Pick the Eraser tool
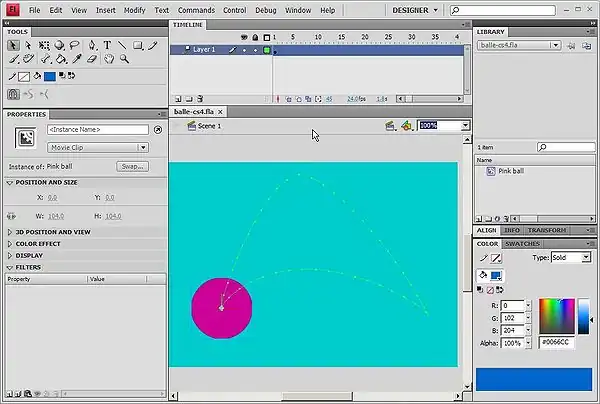Screen dimensions: 600x404 click(x=92, y=59)
